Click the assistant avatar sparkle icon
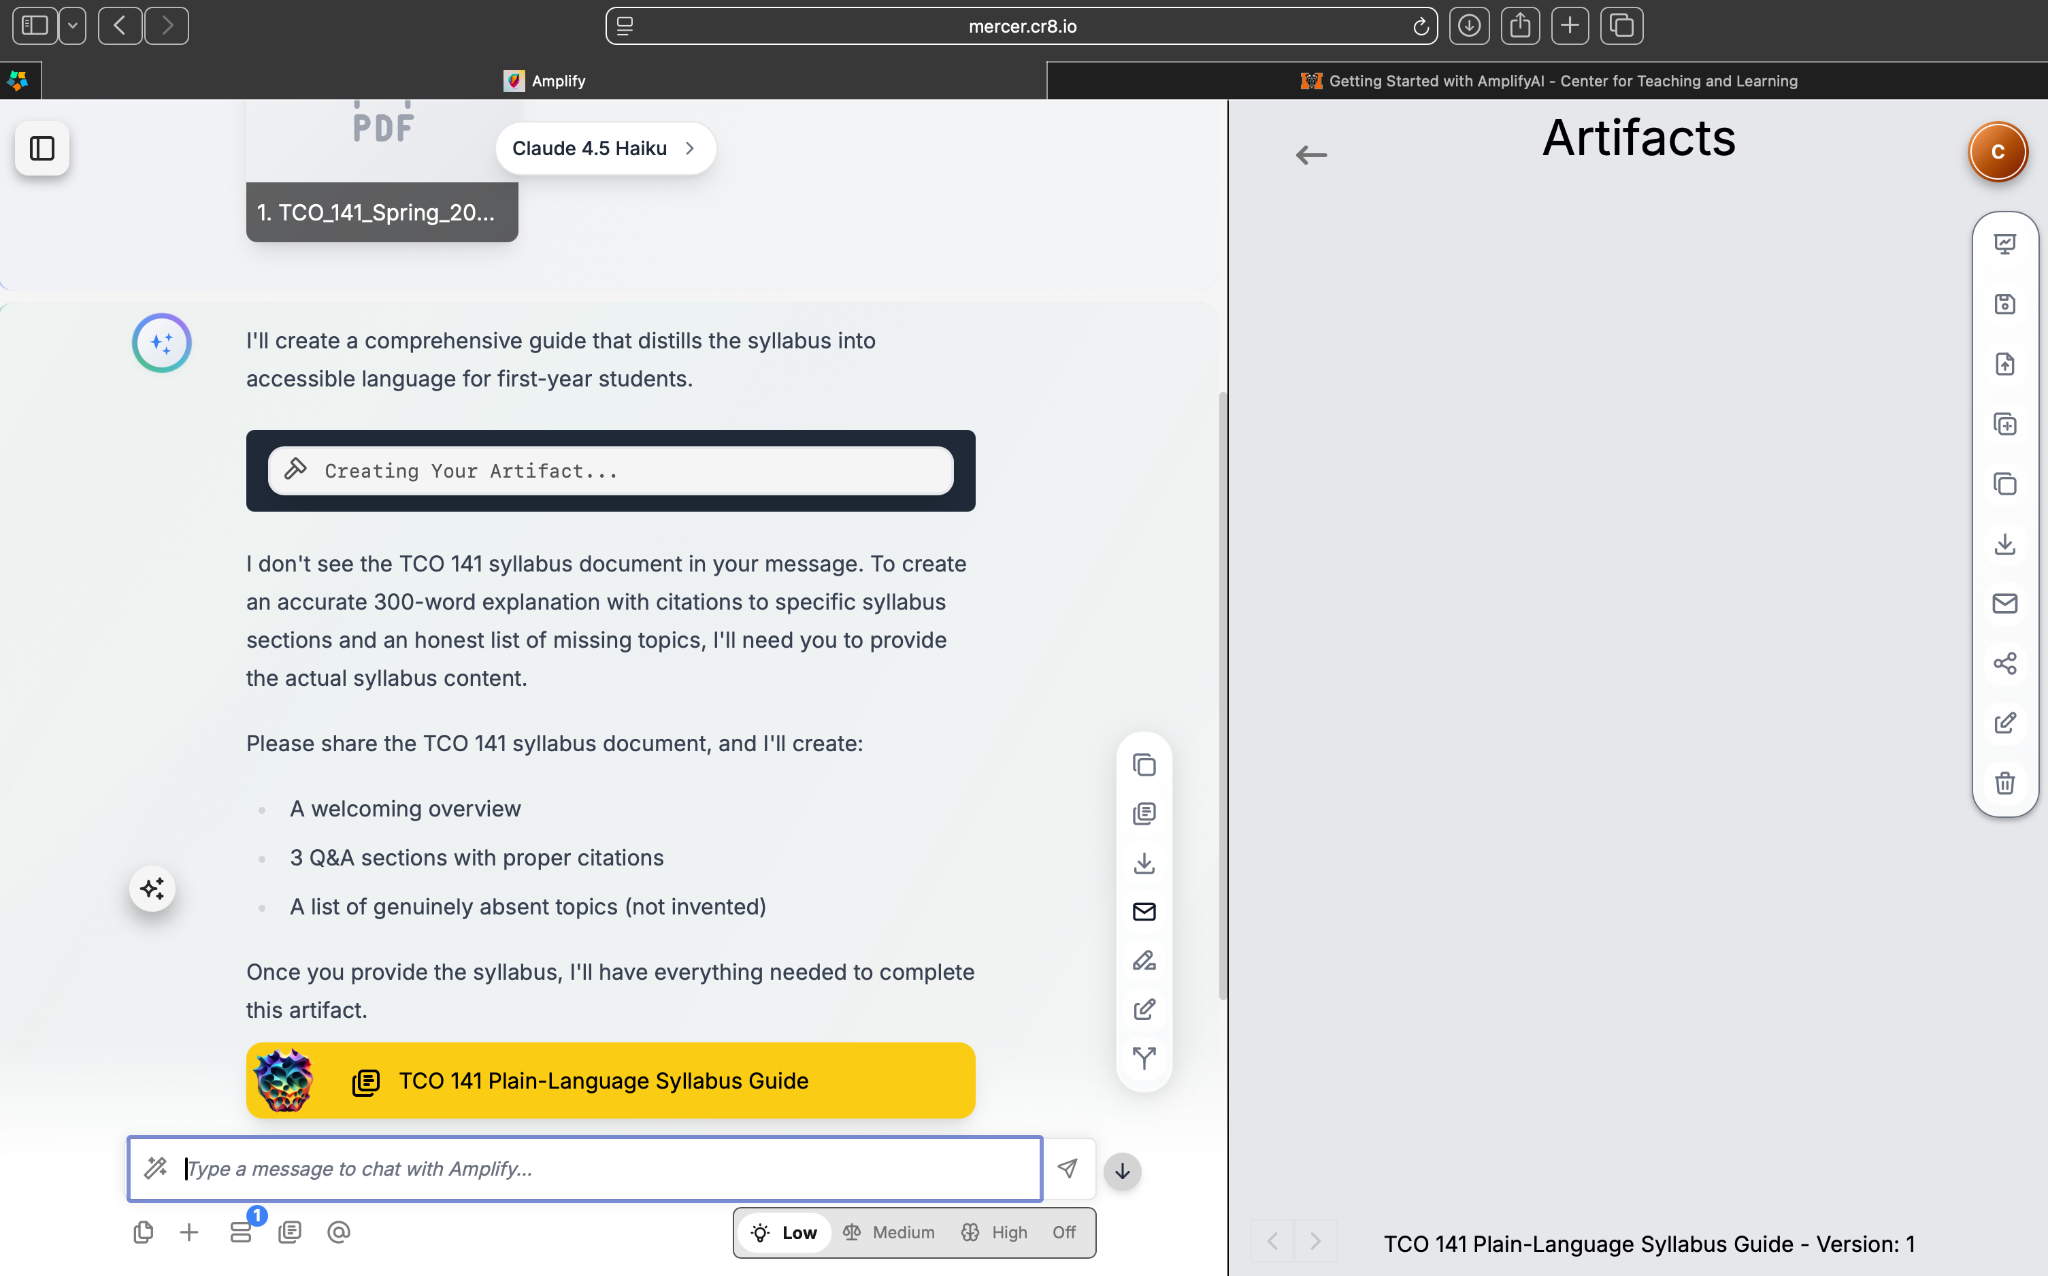The height and width of the screenshot is (1276, 2048). [x=162, y=343]
